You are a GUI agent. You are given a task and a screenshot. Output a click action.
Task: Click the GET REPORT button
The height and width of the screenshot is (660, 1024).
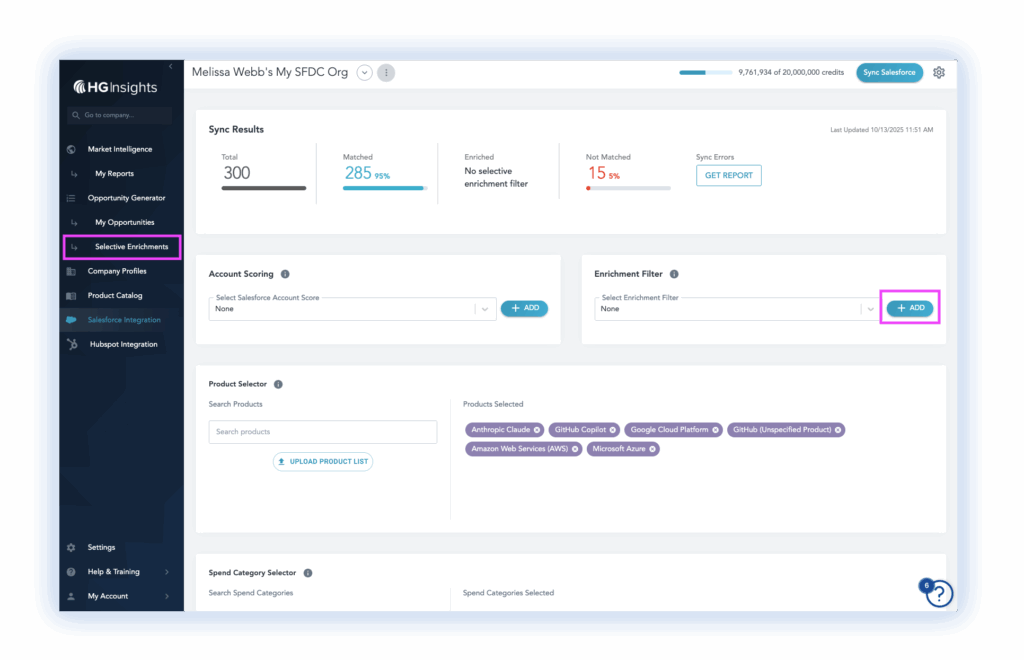(728, 175)
